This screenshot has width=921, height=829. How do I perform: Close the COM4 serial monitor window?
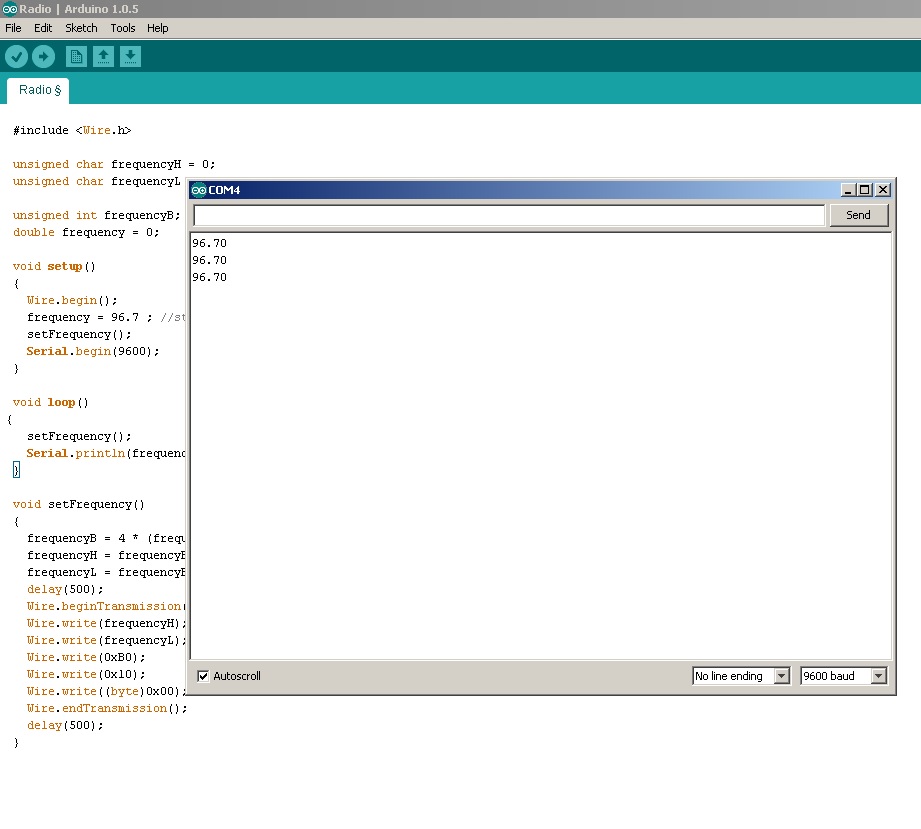pos(882,190)
